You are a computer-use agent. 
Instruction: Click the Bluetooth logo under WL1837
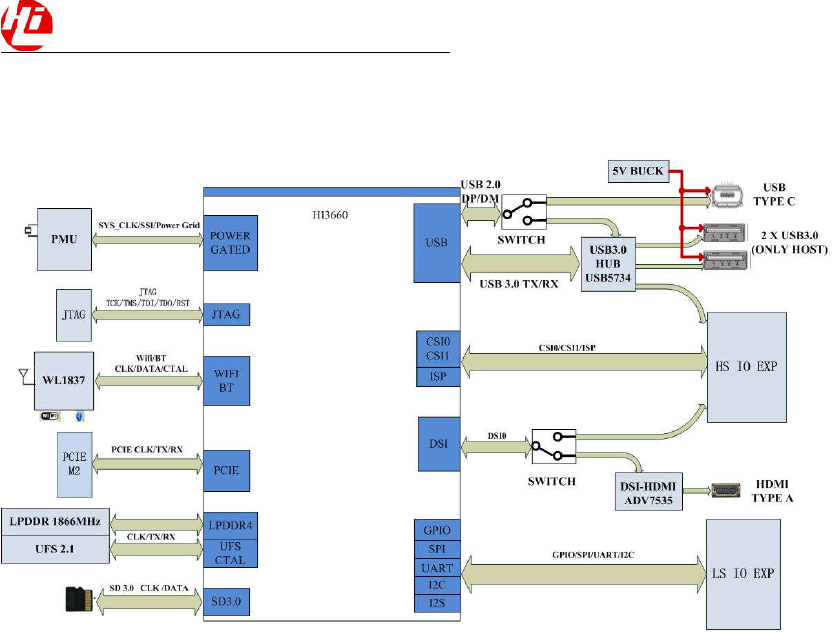tap(79, 416)
